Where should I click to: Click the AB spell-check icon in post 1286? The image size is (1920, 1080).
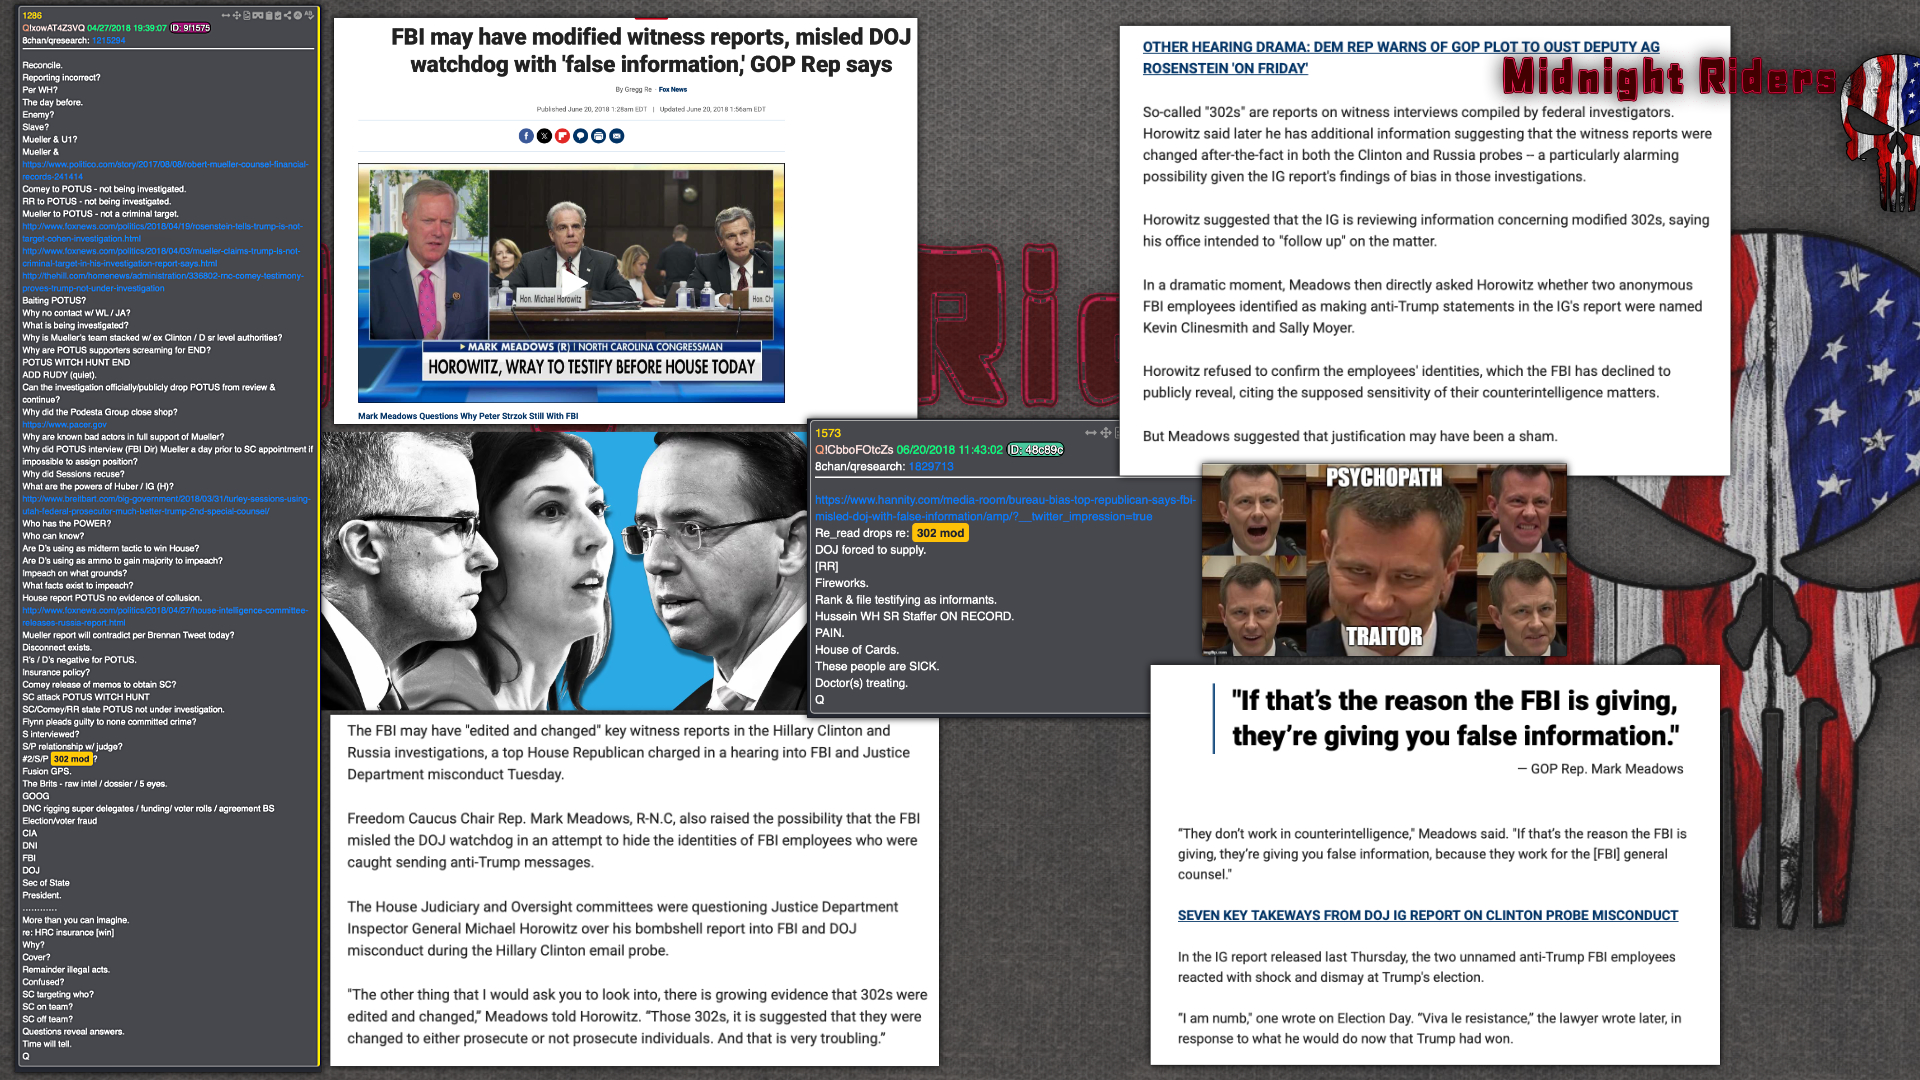[x=309, y=15]
